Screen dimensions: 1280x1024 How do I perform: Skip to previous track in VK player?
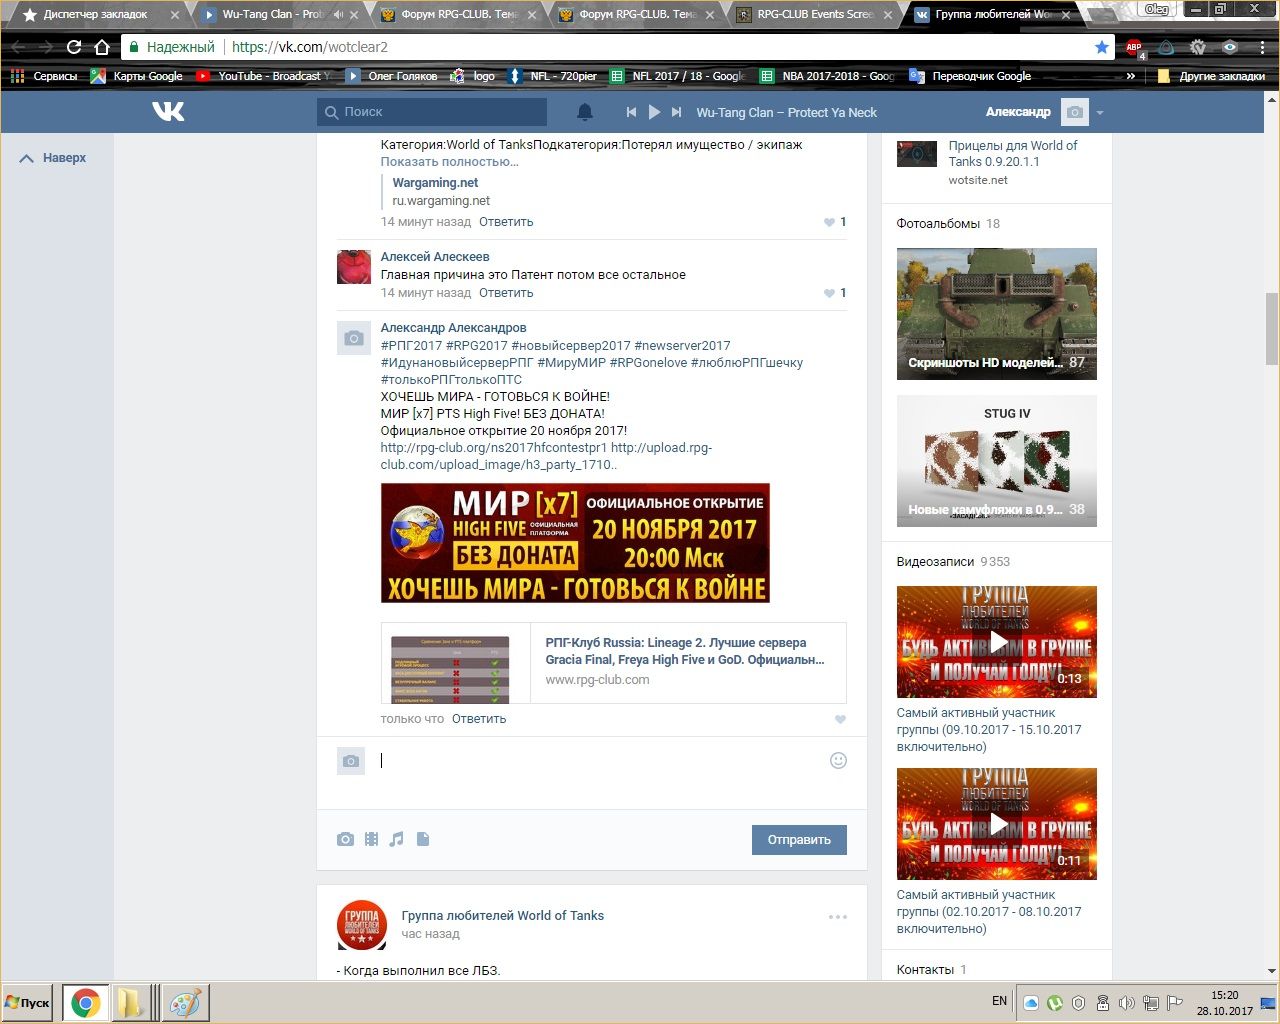pos(631,112)
